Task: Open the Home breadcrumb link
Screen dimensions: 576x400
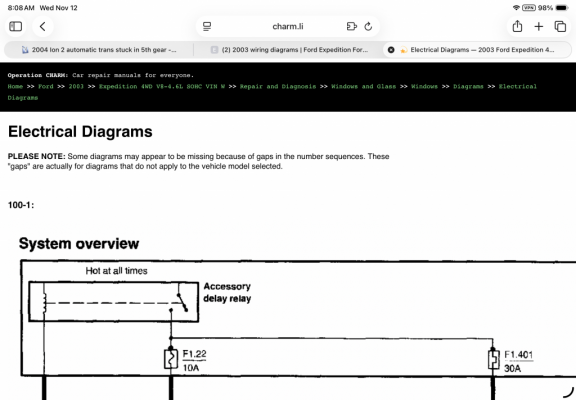Action: [15, 87]
